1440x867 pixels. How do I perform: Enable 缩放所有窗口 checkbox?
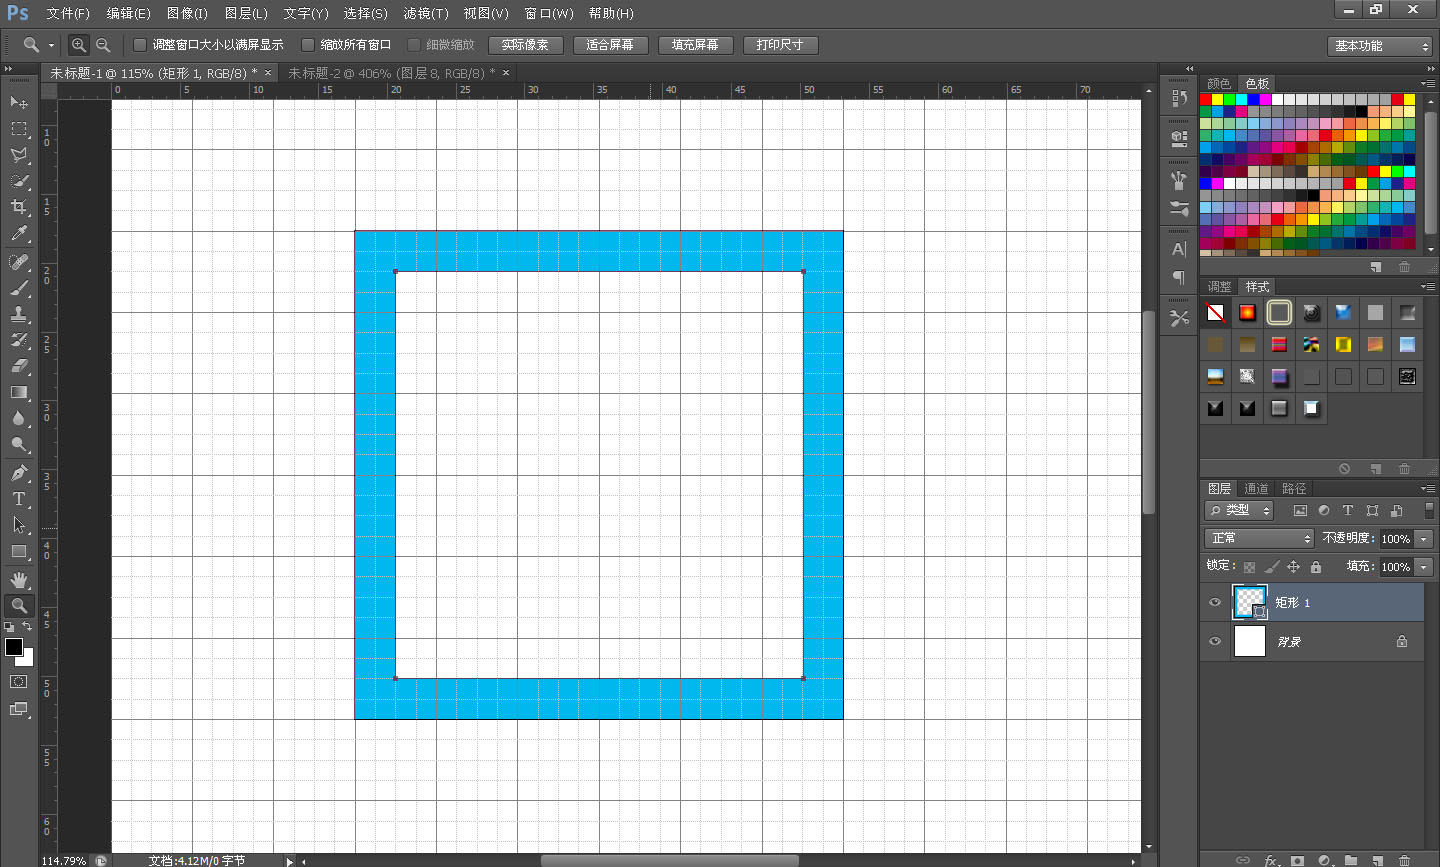click(x=308, y=45)
